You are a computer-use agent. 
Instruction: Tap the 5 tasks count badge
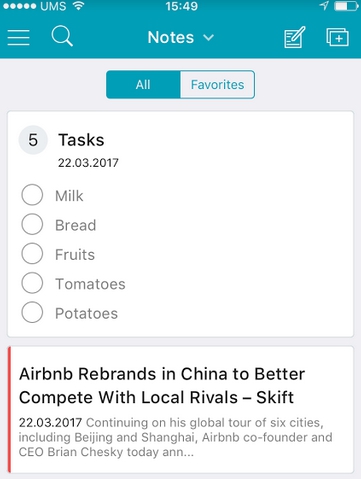[x=33, y=140]
